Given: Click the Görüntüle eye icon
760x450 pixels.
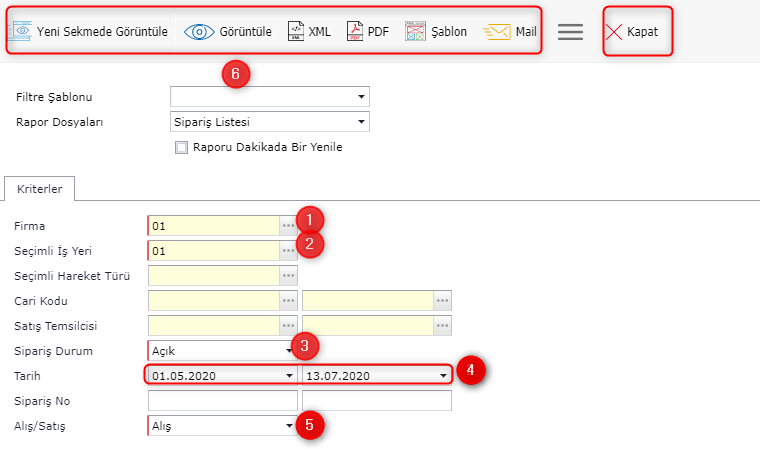Looking at the screenshot, I should click(x=200, y=31).
